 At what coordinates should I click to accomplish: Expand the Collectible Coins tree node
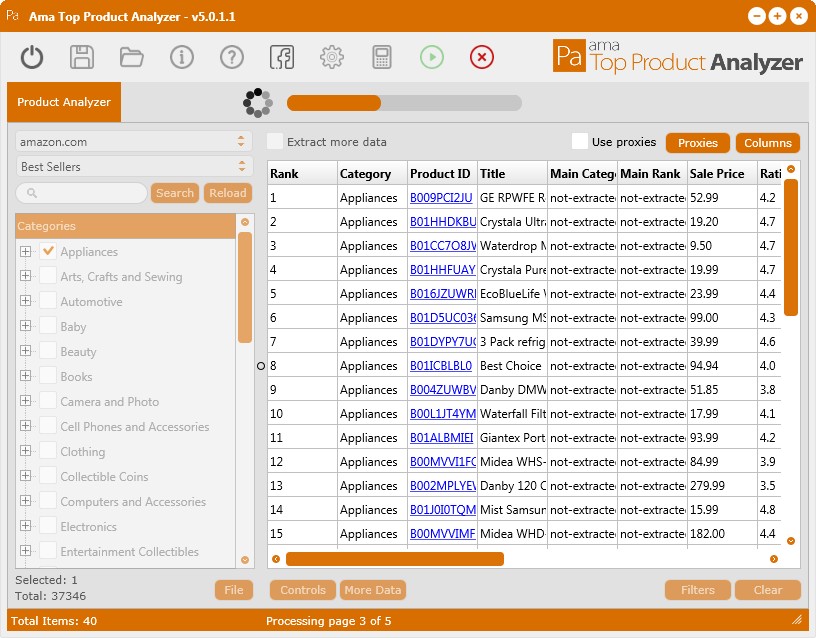tap(25, 475)
